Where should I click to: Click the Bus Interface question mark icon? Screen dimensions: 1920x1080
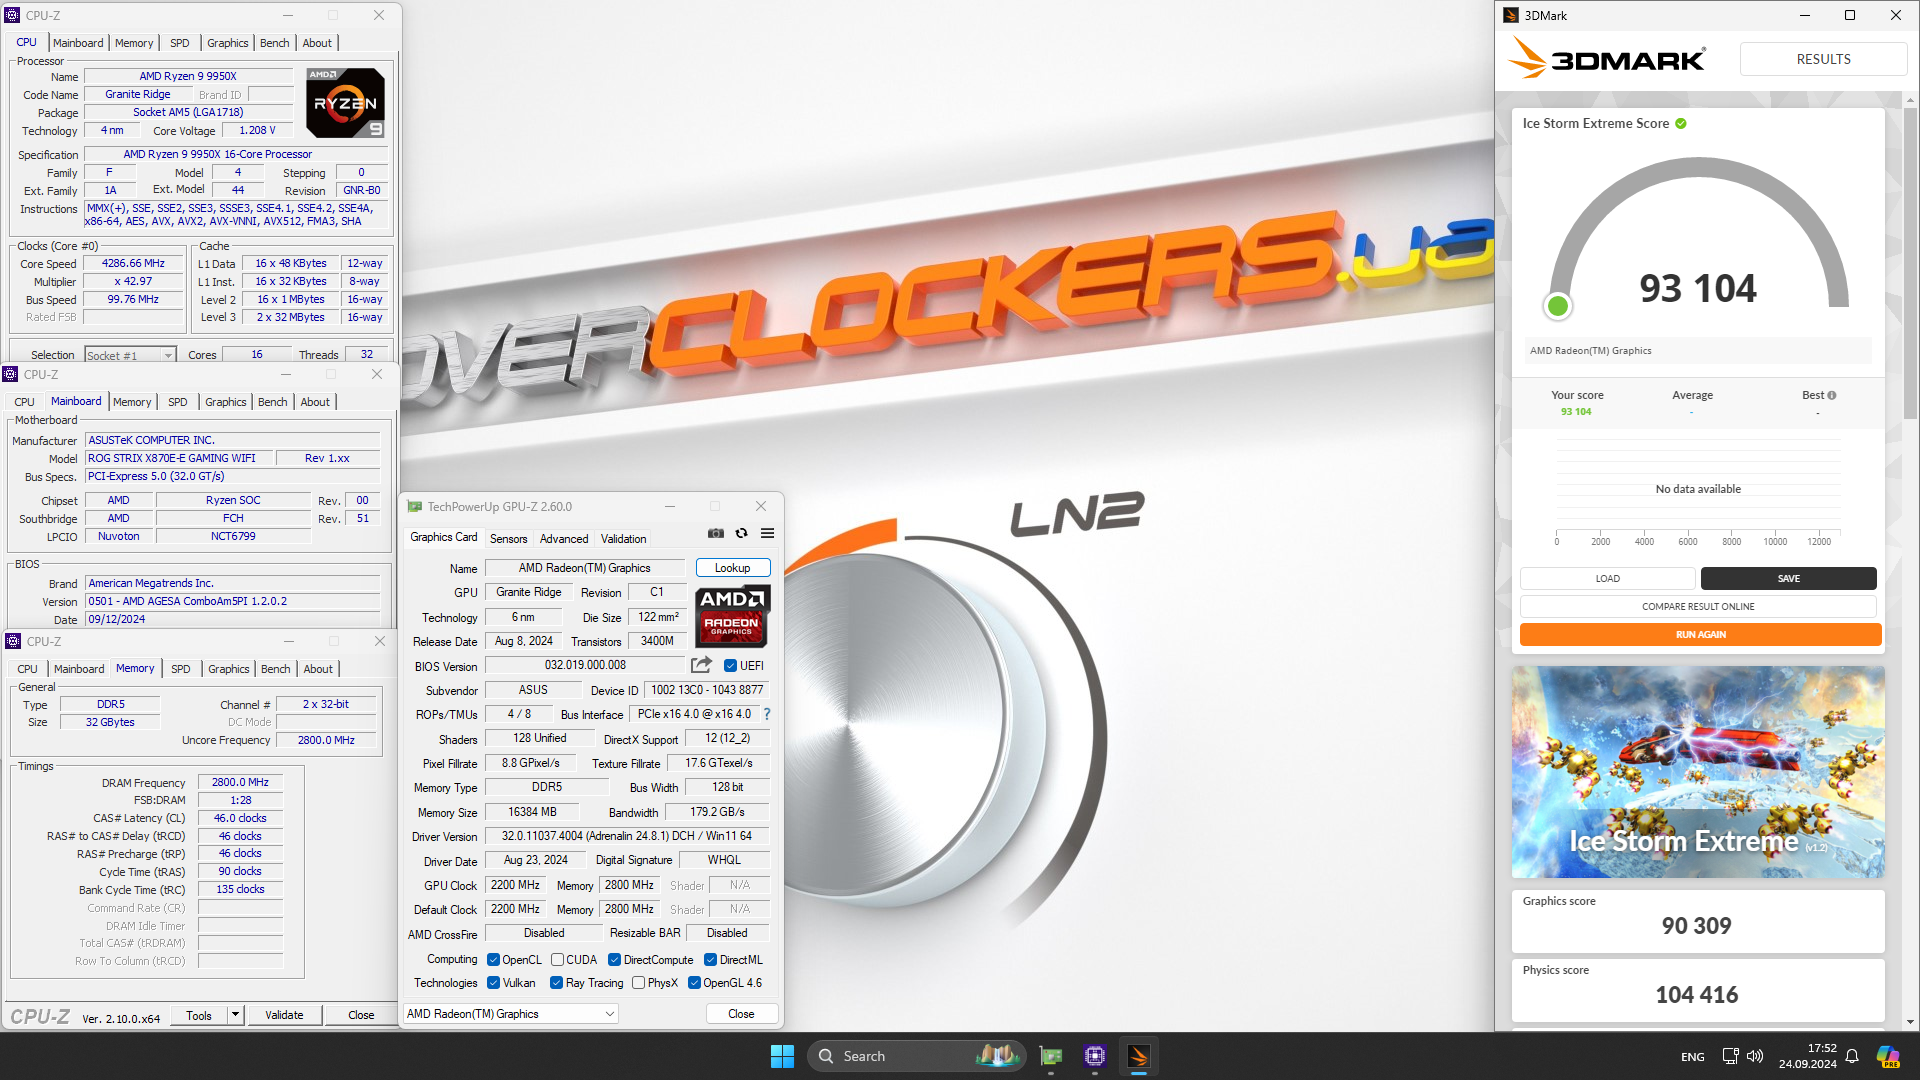tap(767, 714)
